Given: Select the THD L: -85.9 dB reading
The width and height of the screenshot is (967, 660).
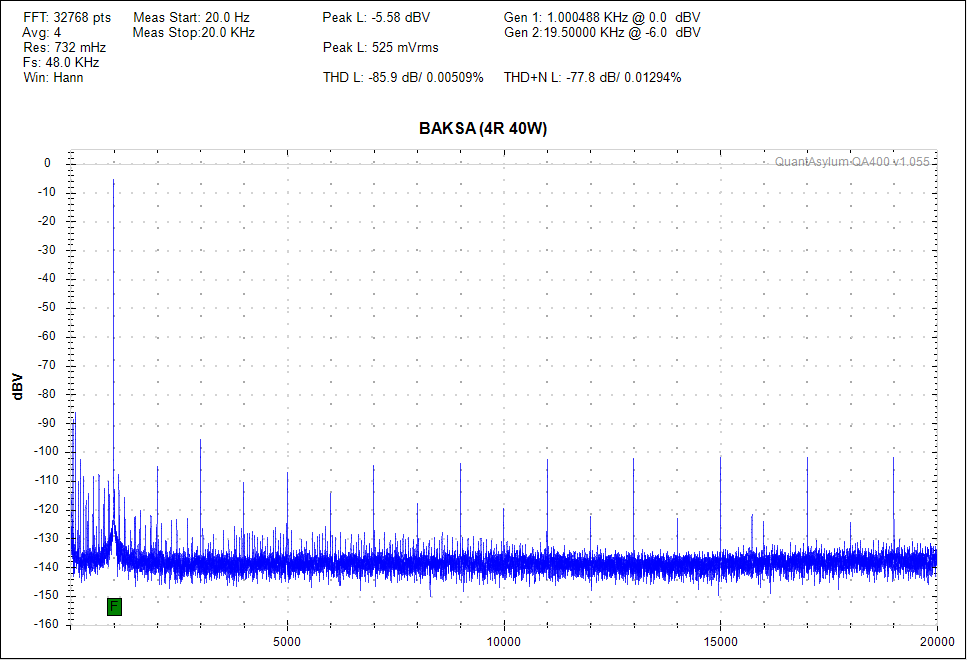Looking at the screenshot, I should click(403, 78).
